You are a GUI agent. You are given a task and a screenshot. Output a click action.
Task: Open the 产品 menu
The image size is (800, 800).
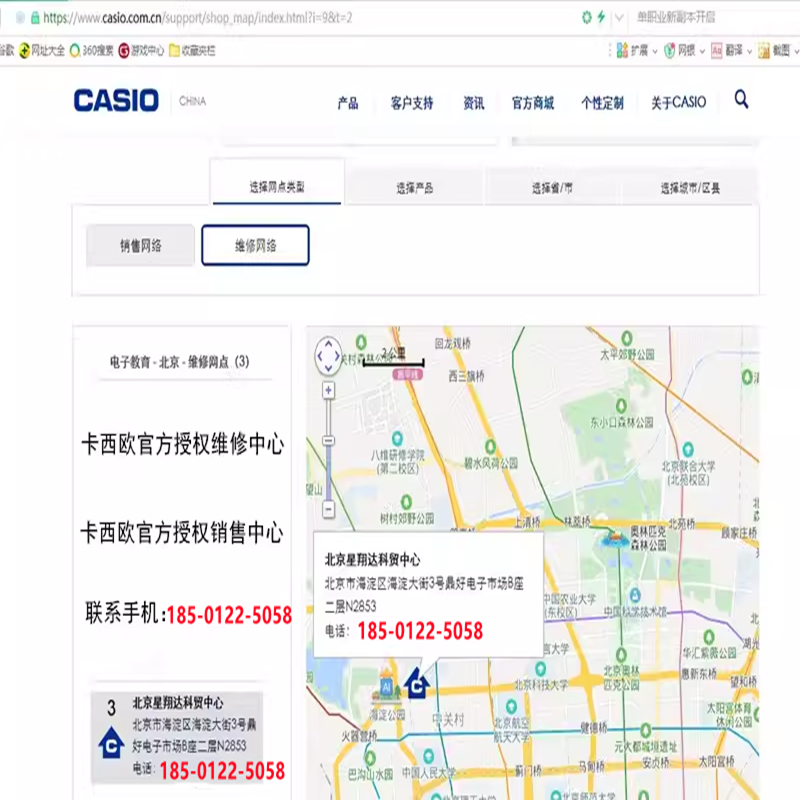tap(348, 103)
